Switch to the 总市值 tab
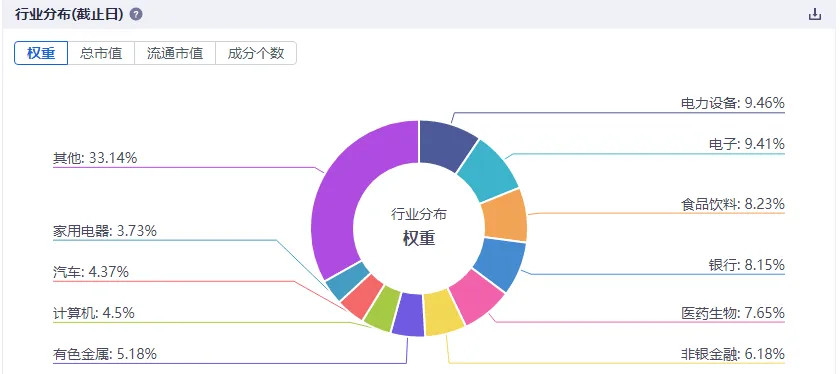 coord(101,54)
